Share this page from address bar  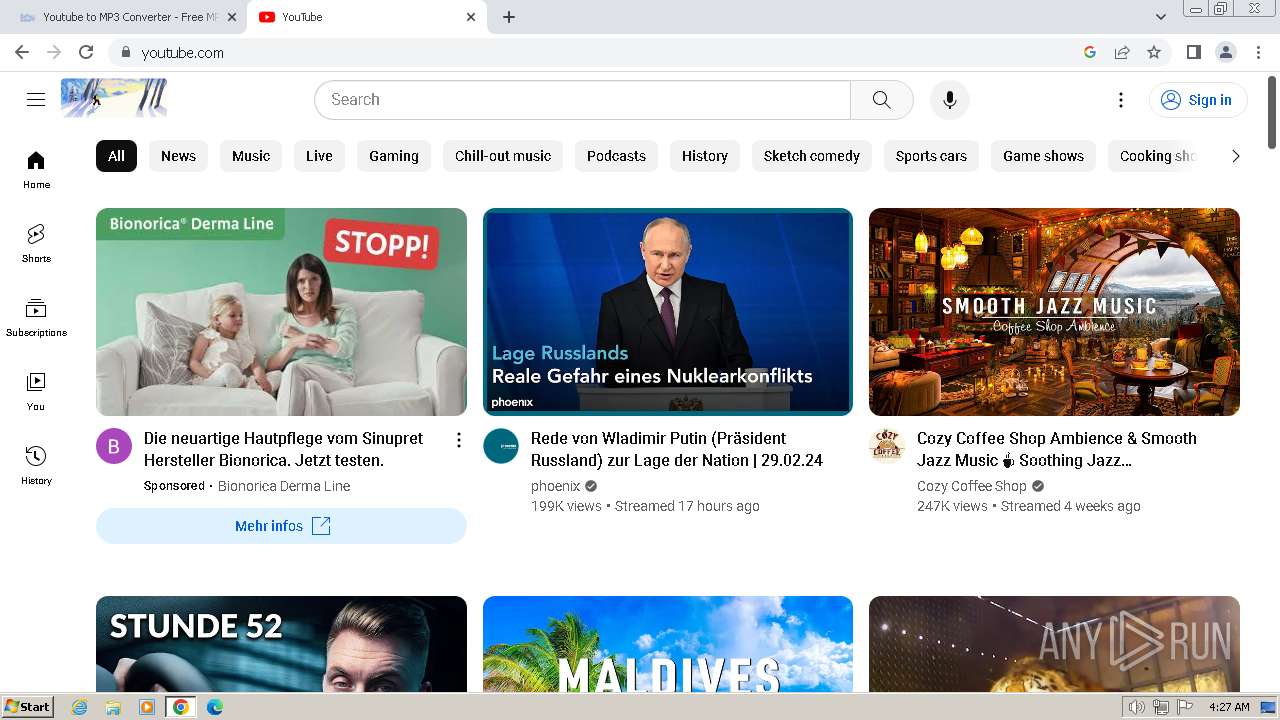coord(1122,52)
